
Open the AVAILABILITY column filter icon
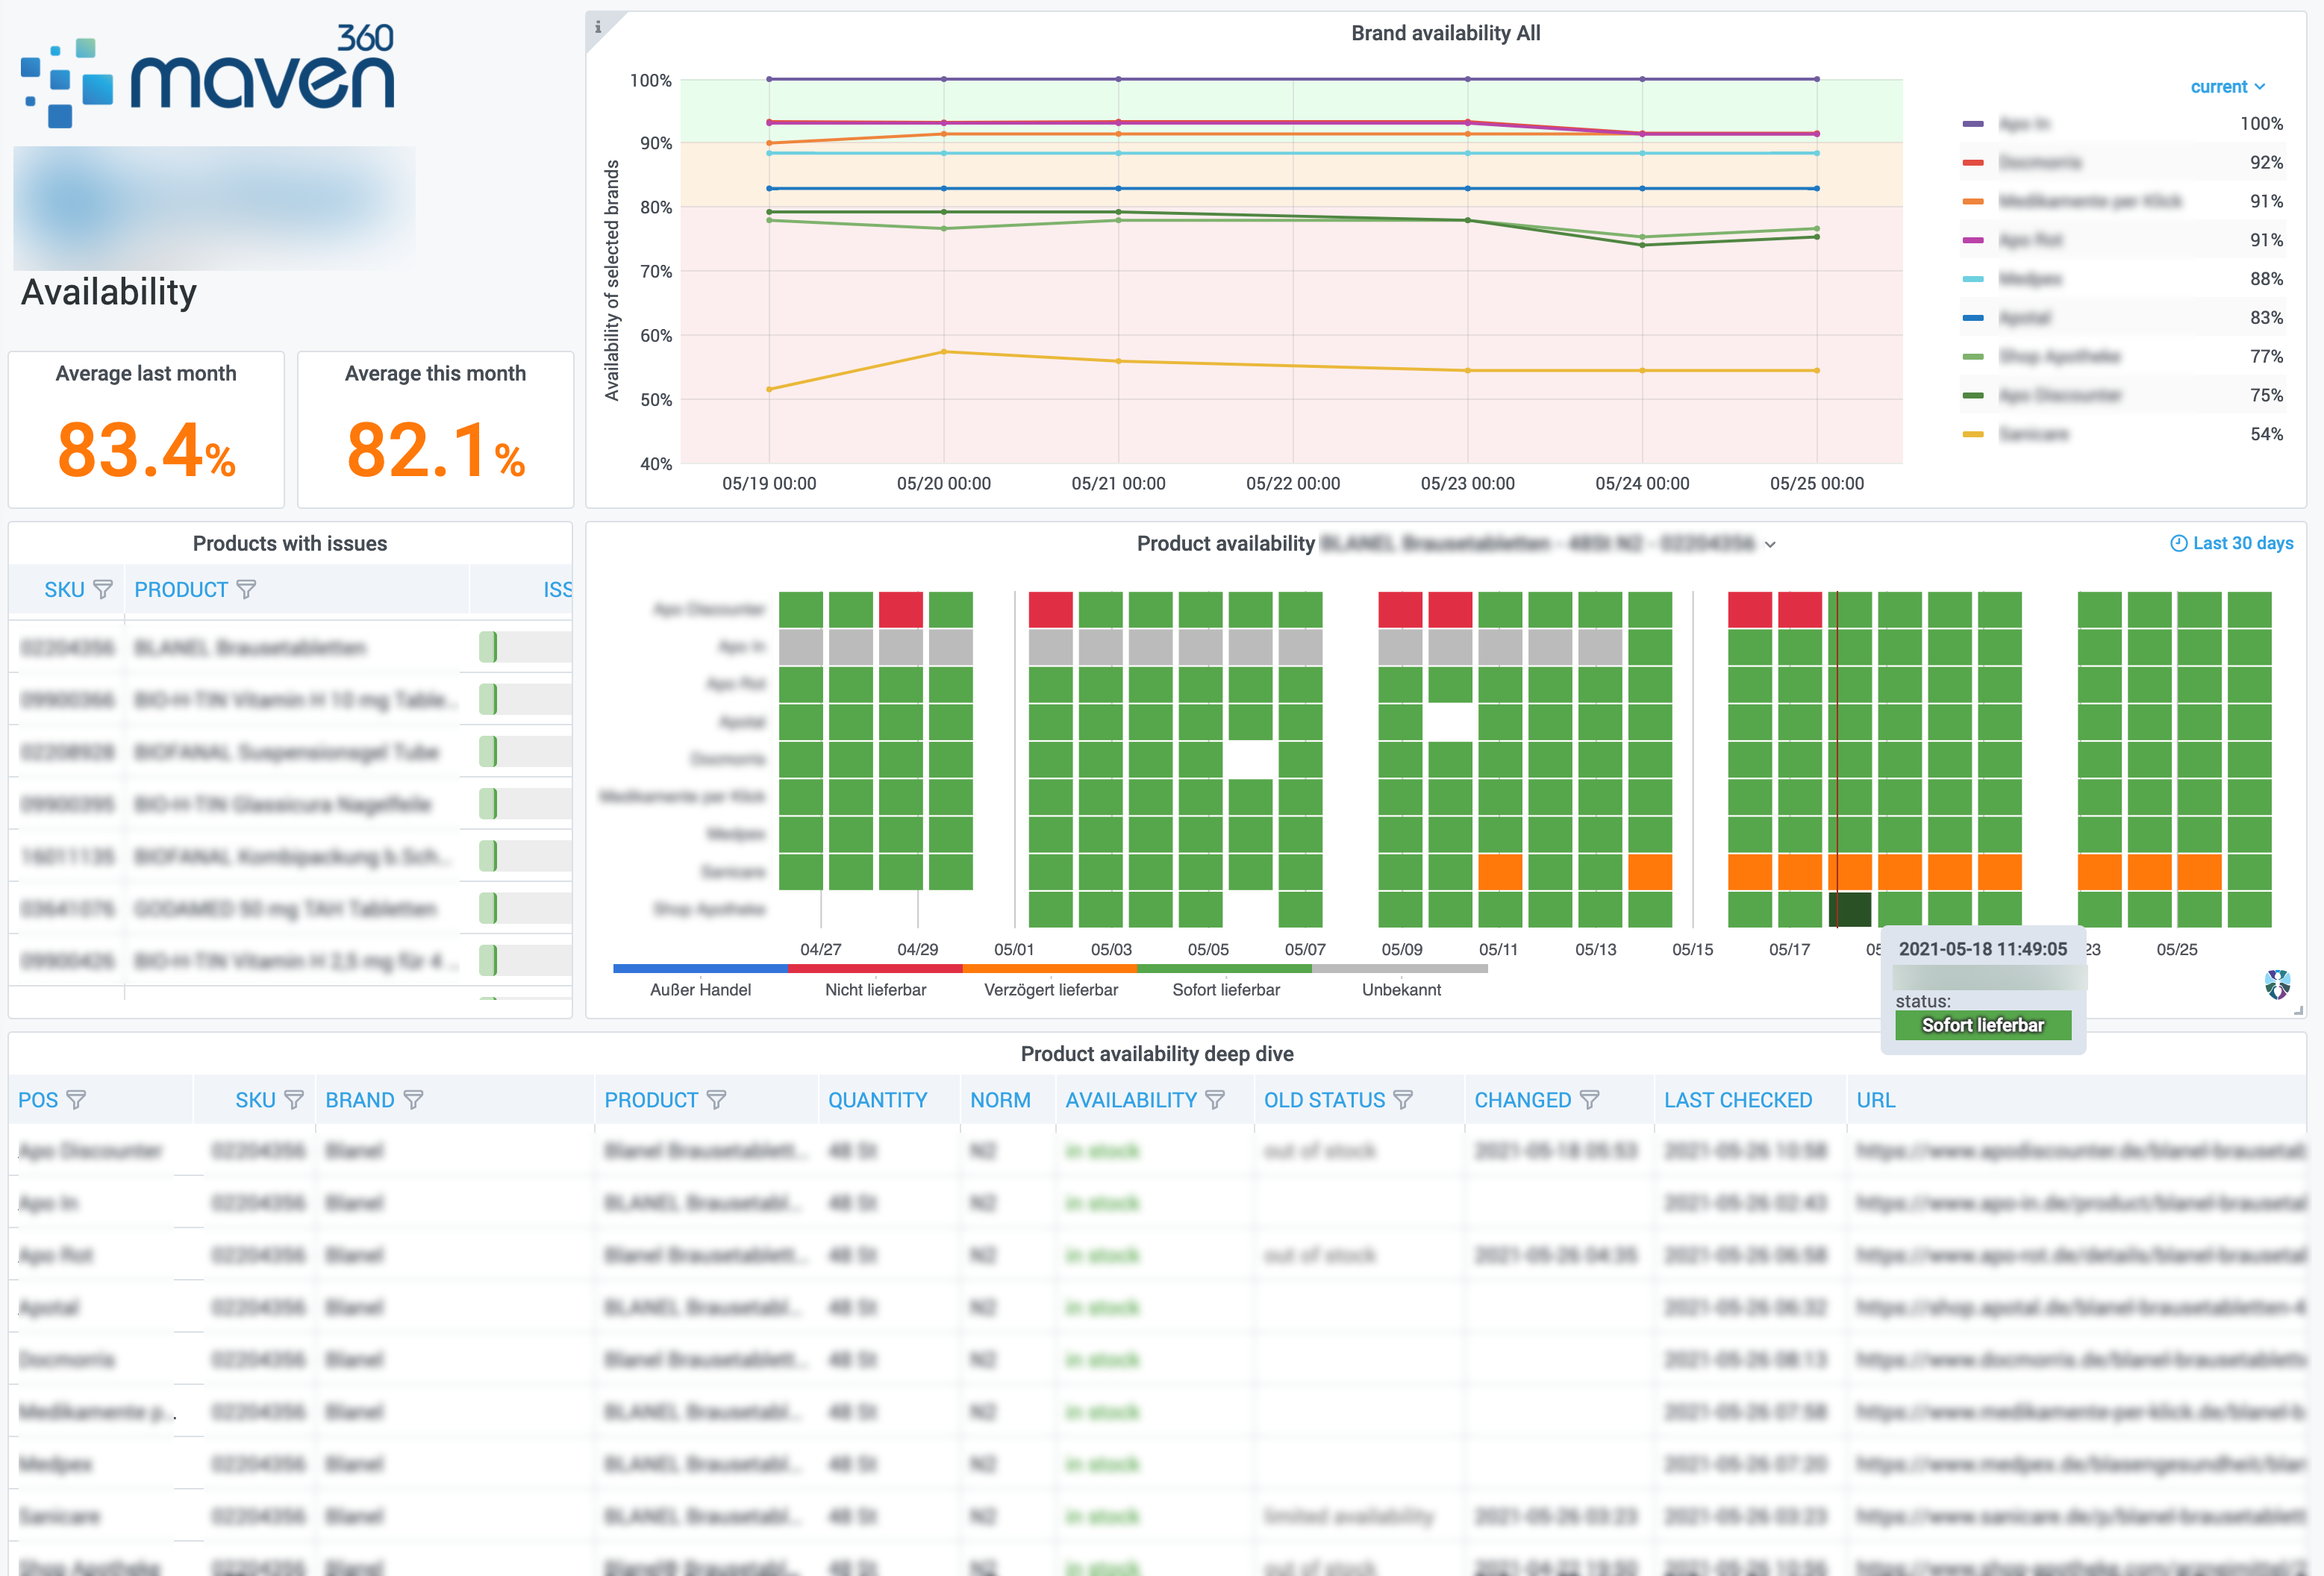click(1215, 1100)
